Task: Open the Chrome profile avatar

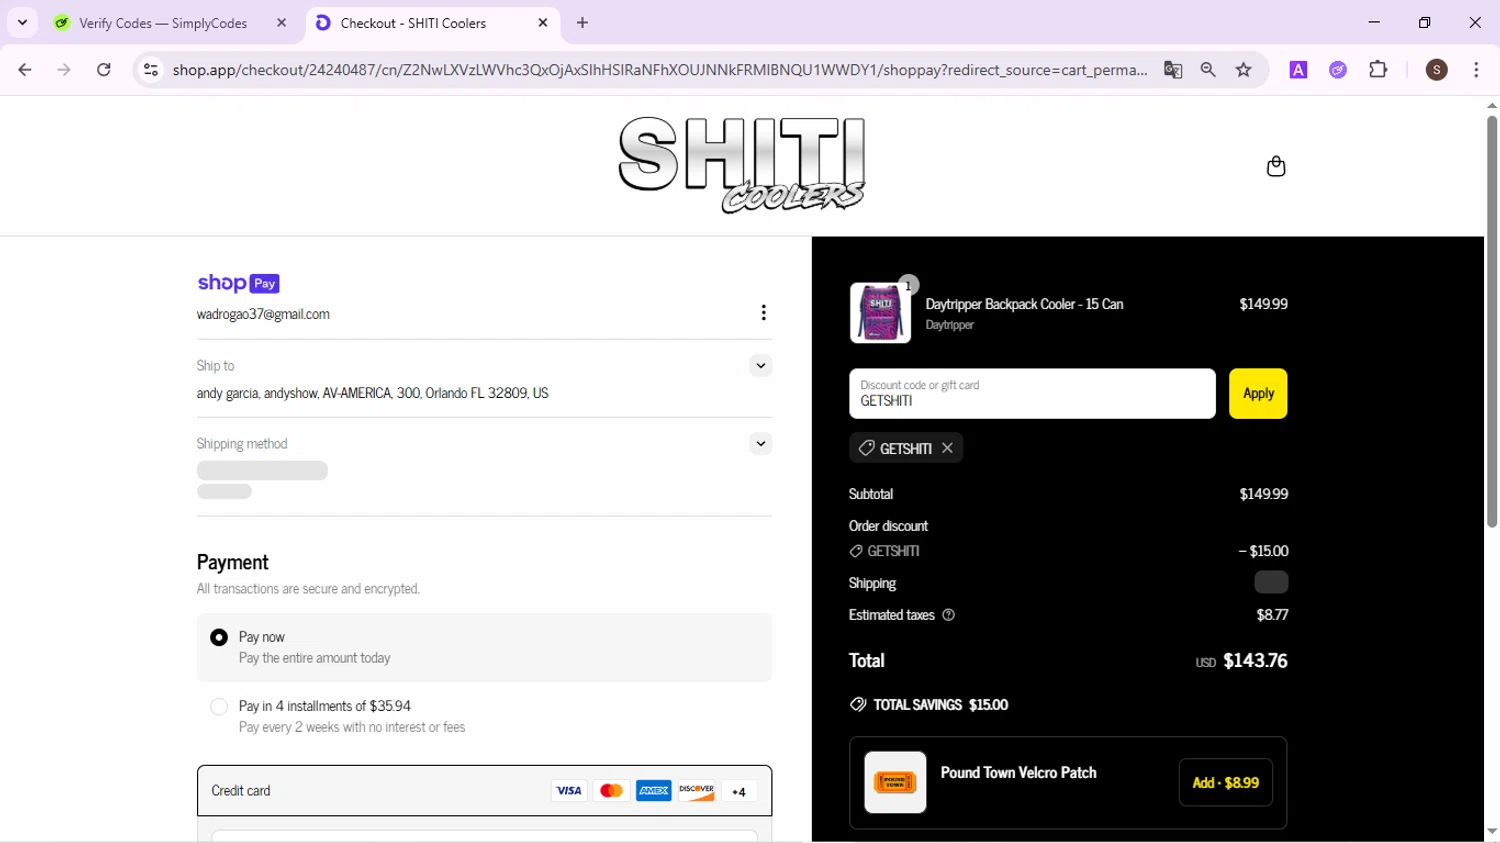Action: (1437, 70)
